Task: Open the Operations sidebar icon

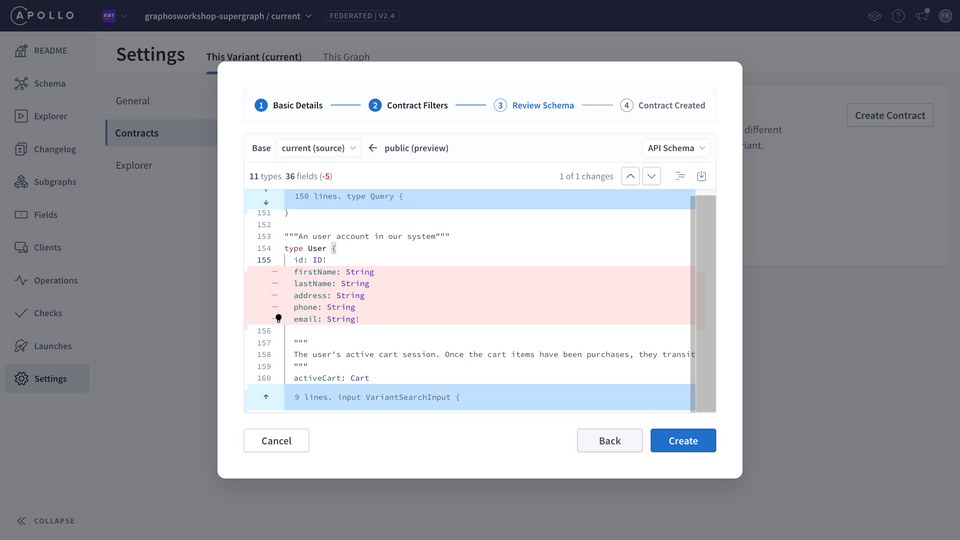Action: 21,280
